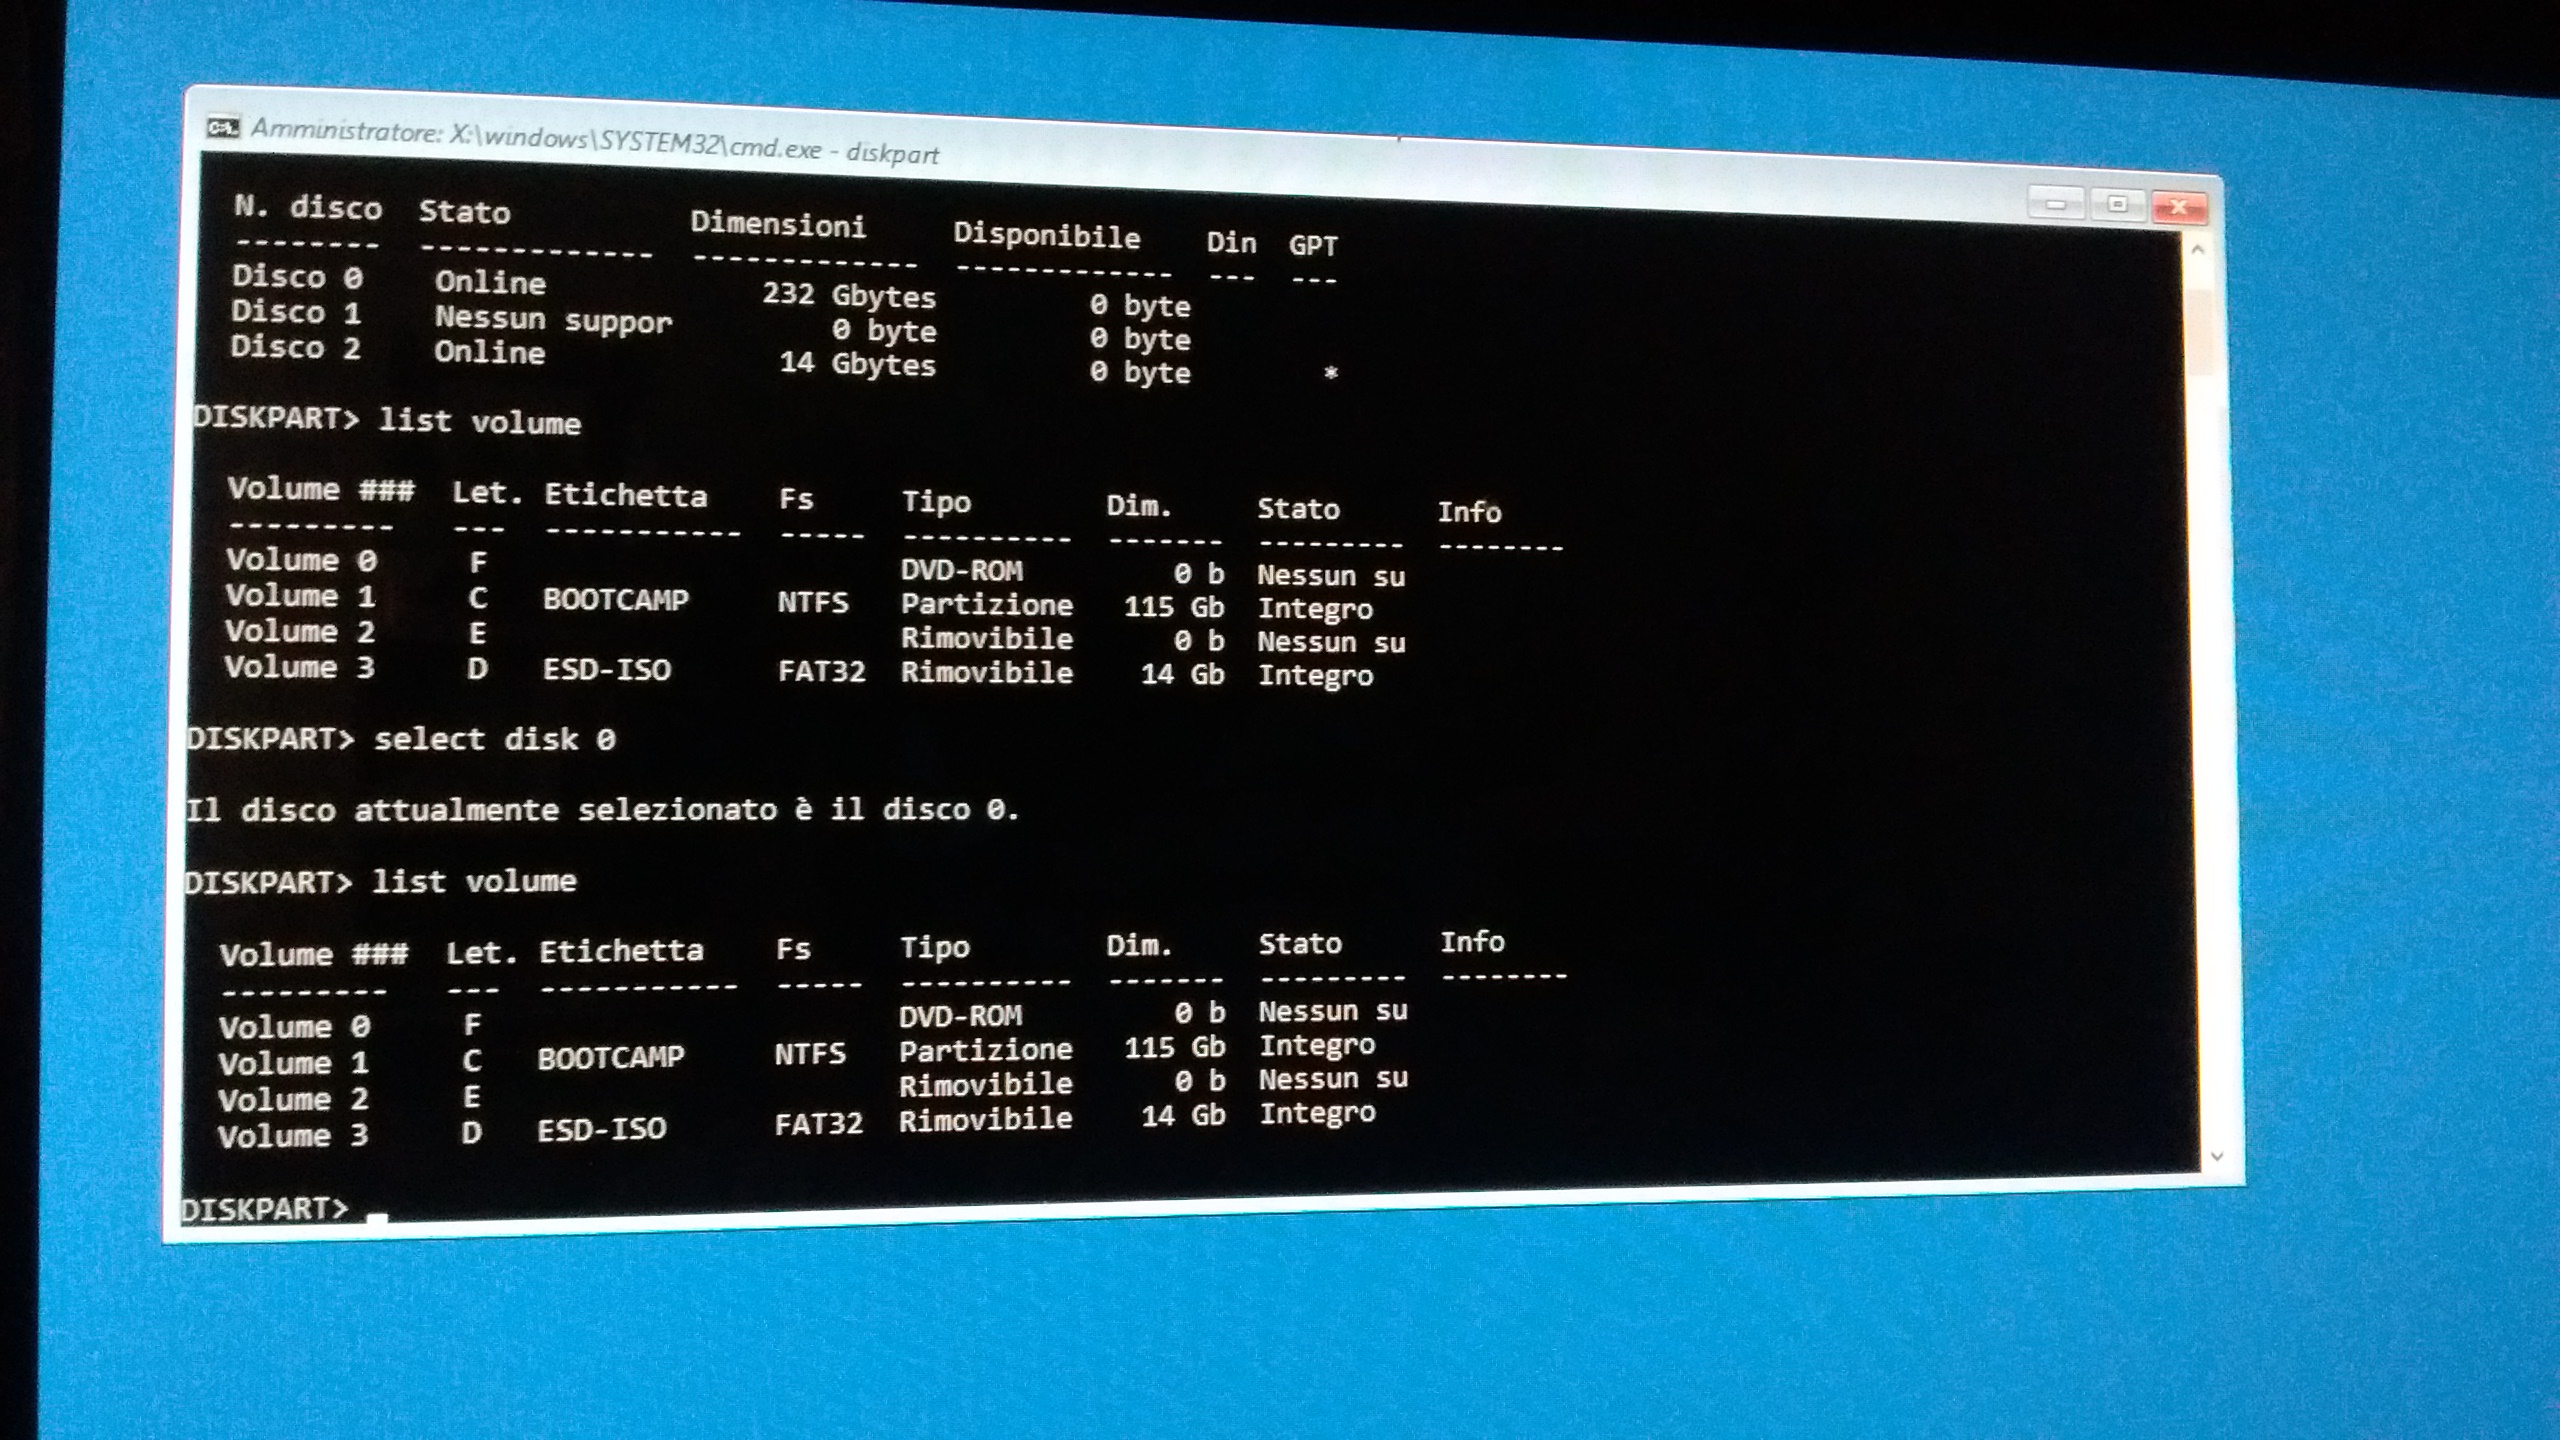Click the scrollbar down arrow
2560x1440 pixels.
(x=2216, y=1156)
